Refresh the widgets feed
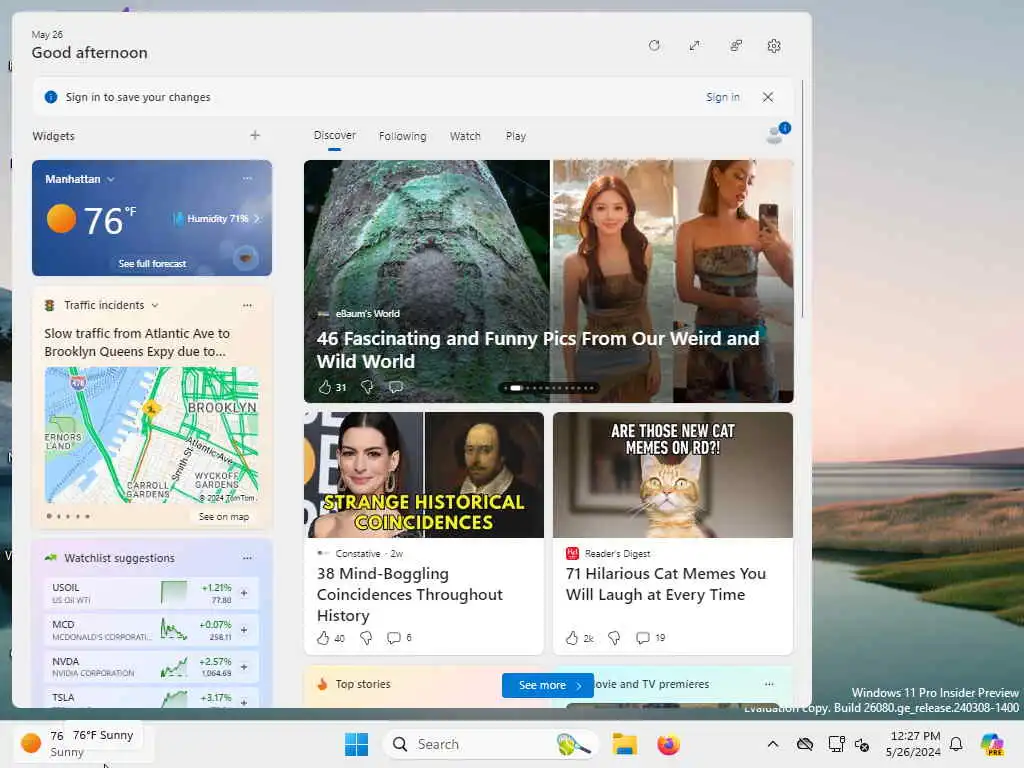The width and height of the screenshot is (1024, 768). point(654,46)
